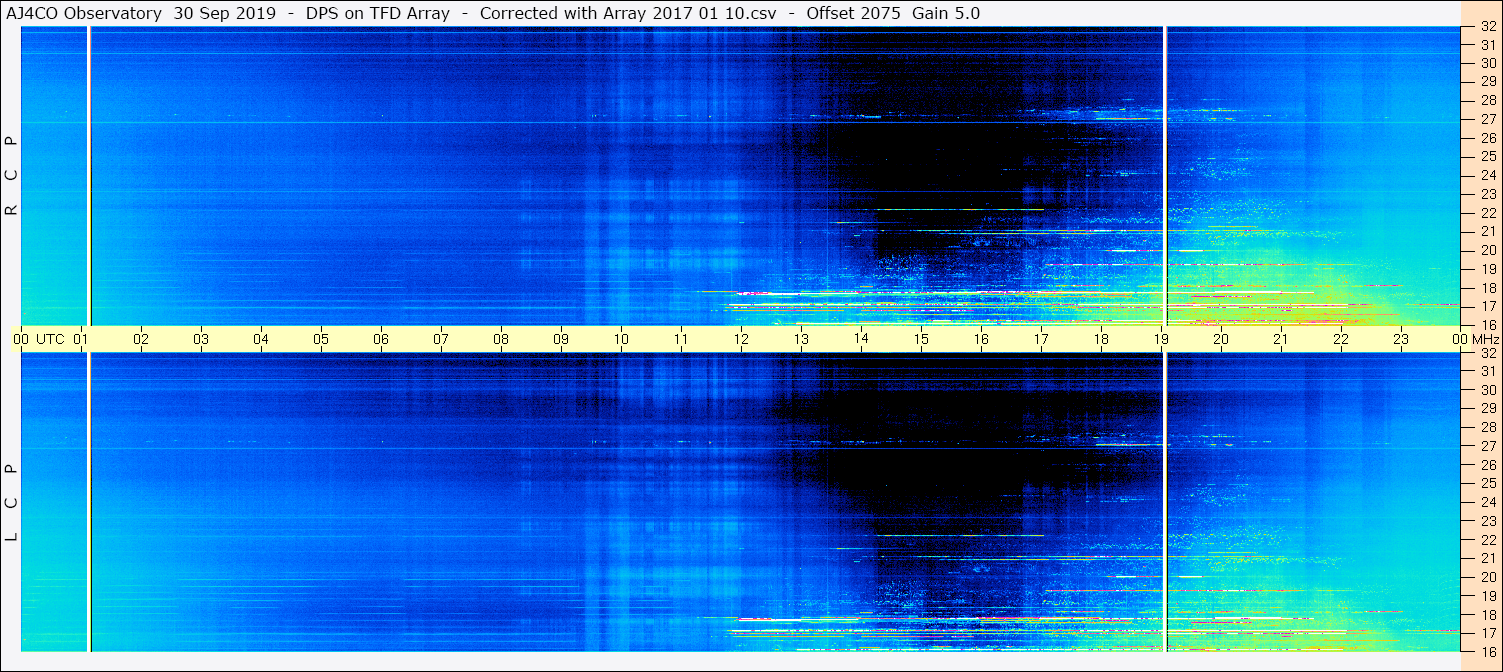Click the vertical L C P panel label
This screenshot has width=1503, height=672.
coord(12,503)
